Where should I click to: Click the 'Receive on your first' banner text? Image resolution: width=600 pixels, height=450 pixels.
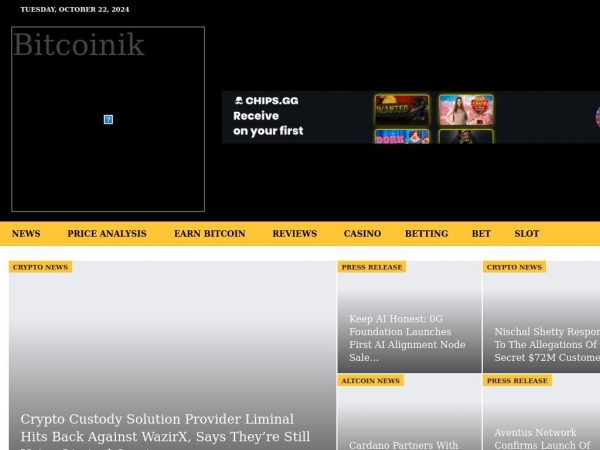pyautogui.click(x=268, y=123)
